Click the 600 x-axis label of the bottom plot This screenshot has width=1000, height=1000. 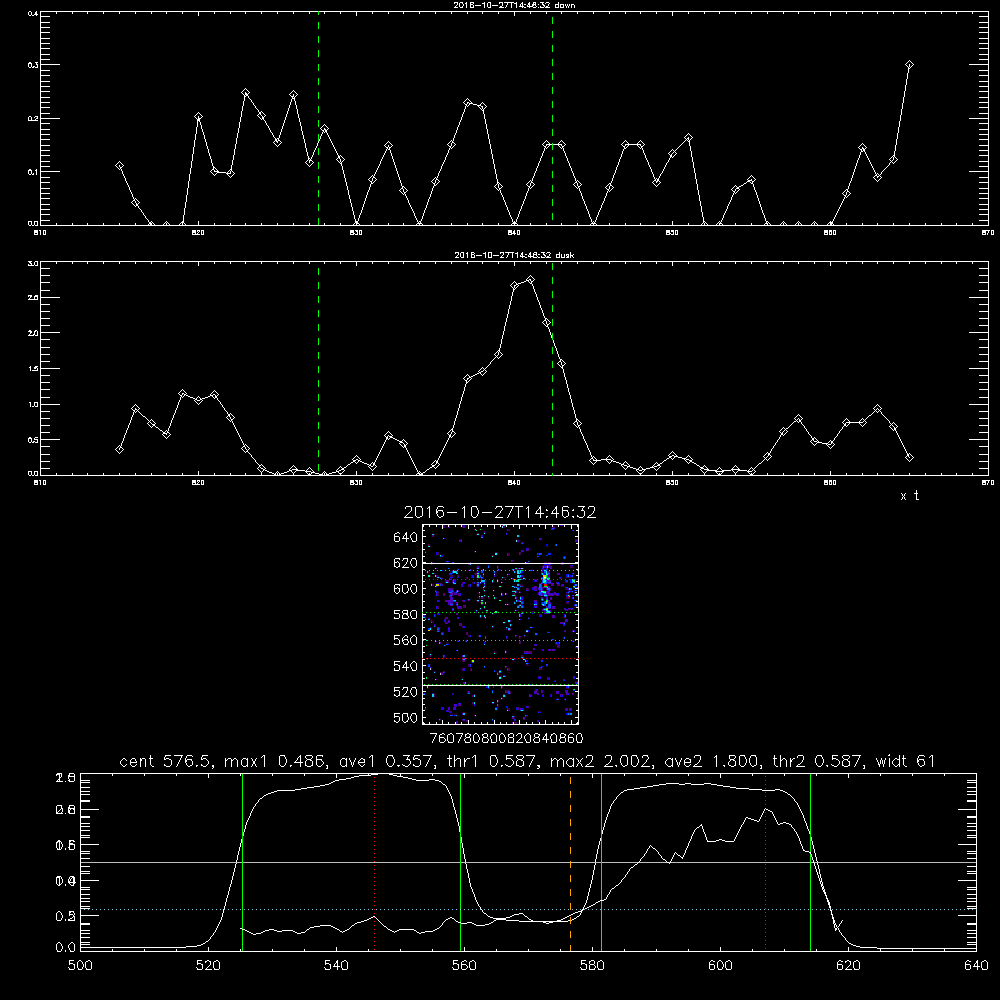720,966
